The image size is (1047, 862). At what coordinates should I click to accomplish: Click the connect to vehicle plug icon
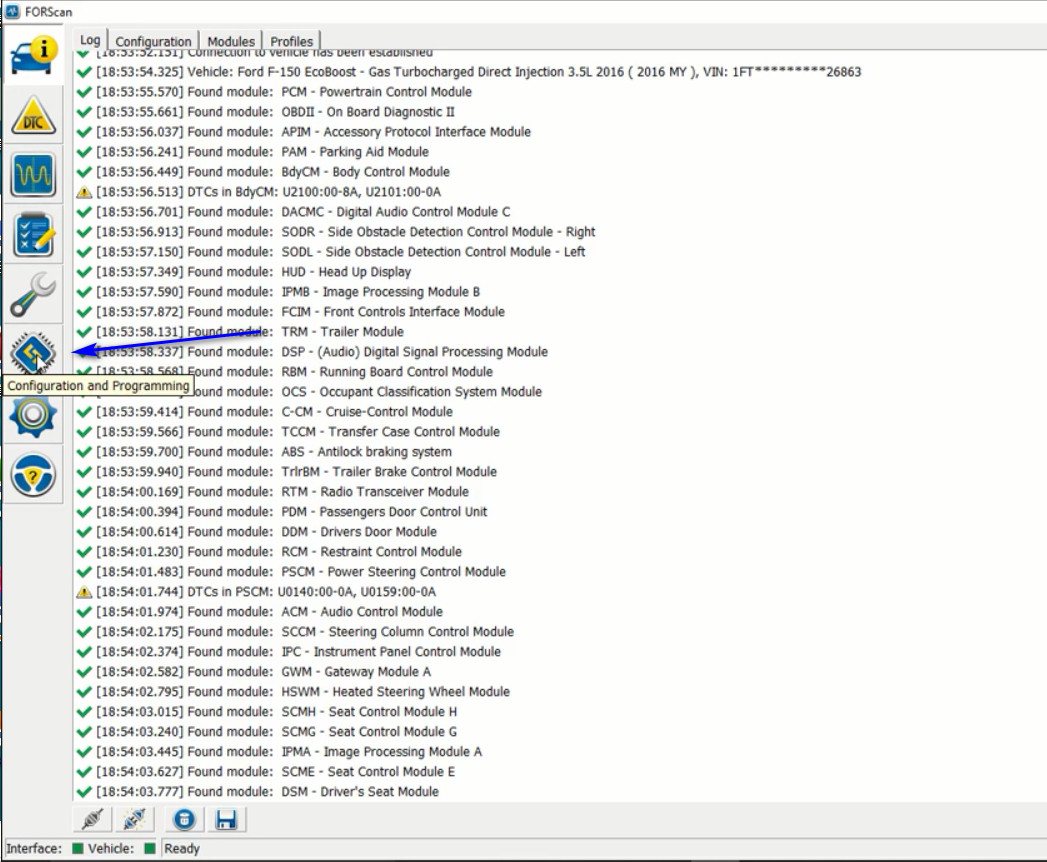92,819
